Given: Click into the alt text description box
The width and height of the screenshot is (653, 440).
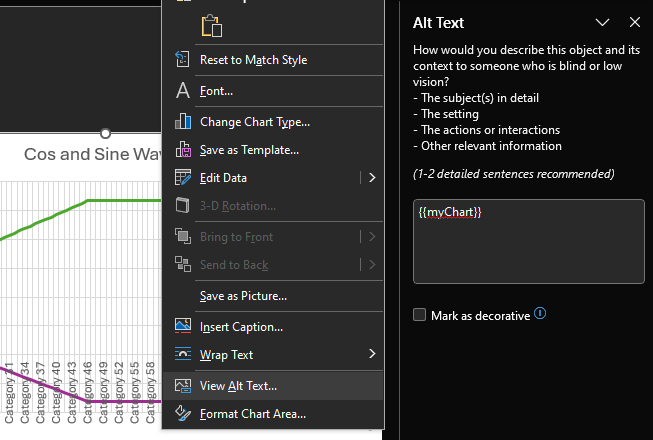Looking at the screenshot, I should [528, 241].
